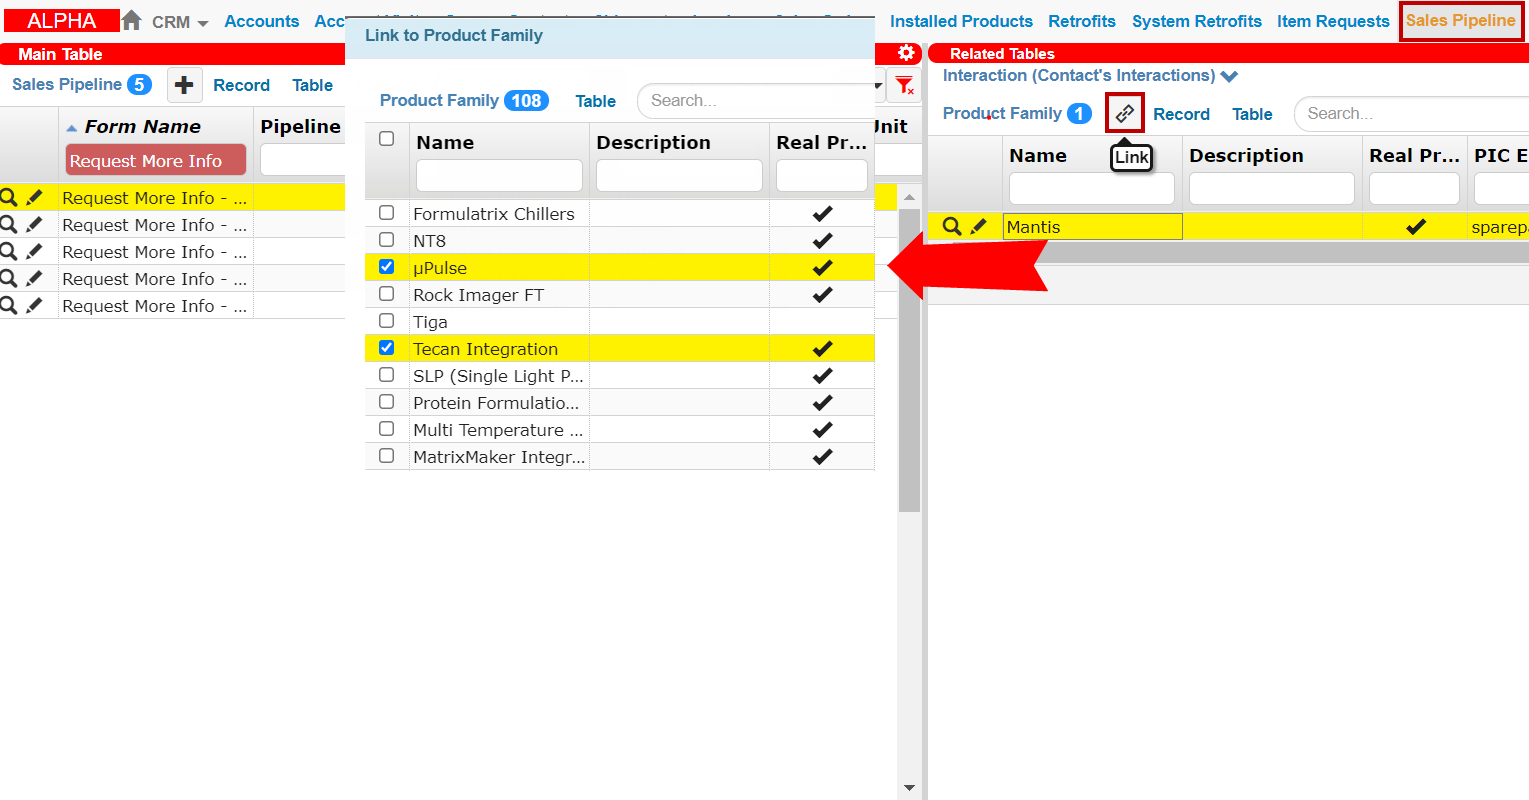1529x800 pixels.
Task: Click pencil edit icon on Mantis row
Action: [978, 227]
